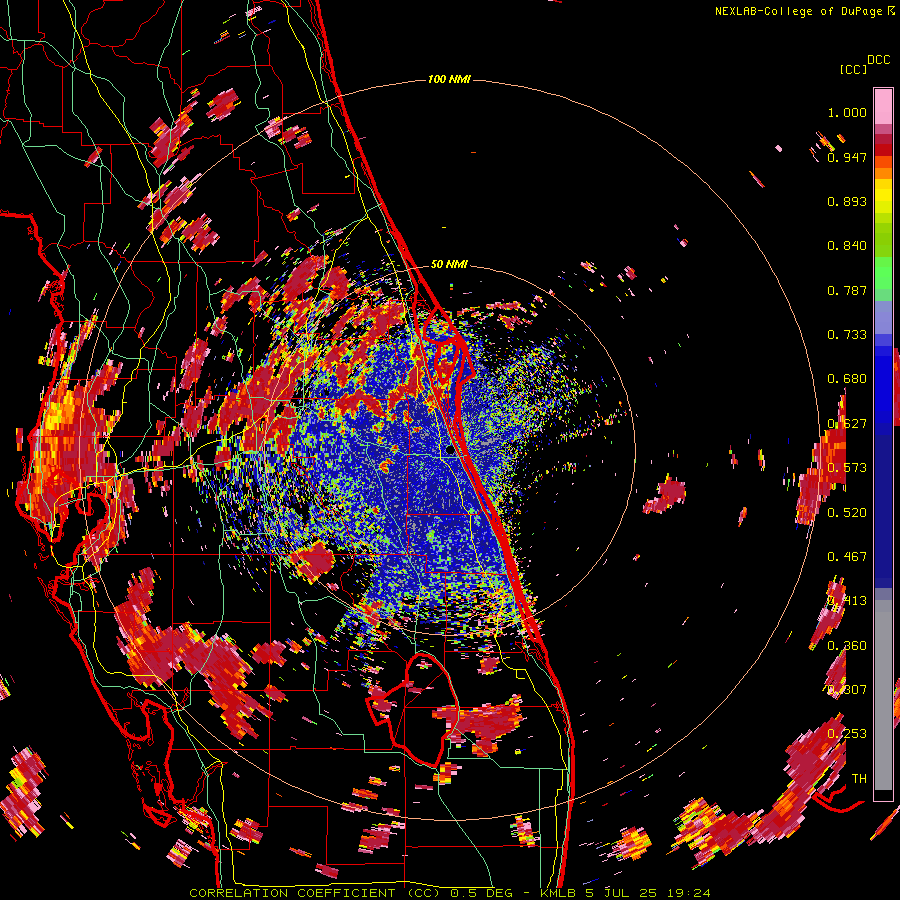The height and width of the screenshot is (900, 900).
Task: Pick the gray color bar segment near 0.307
Action: coord(883,695)
